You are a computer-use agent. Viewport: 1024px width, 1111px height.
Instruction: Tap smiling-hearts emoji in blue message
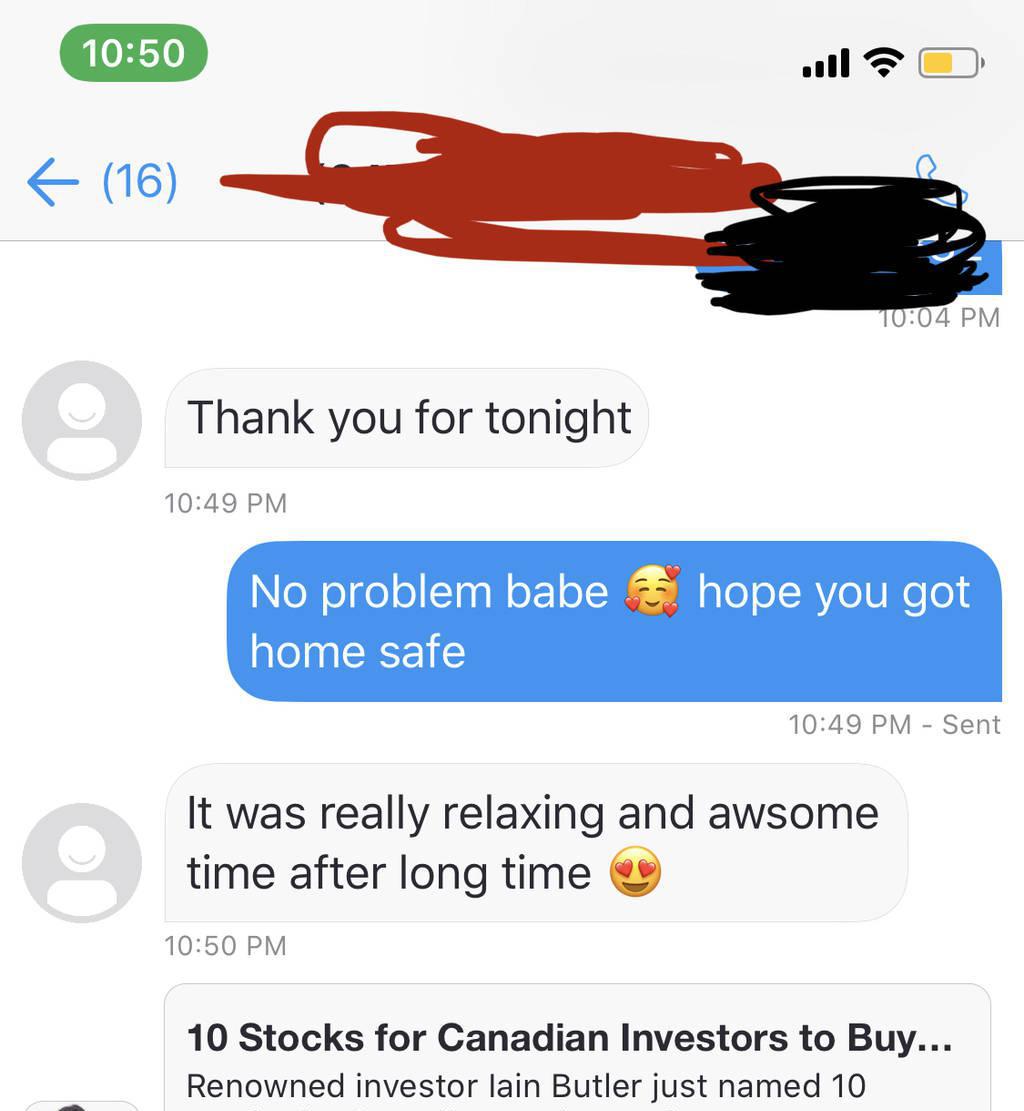[x=653, y=591]
